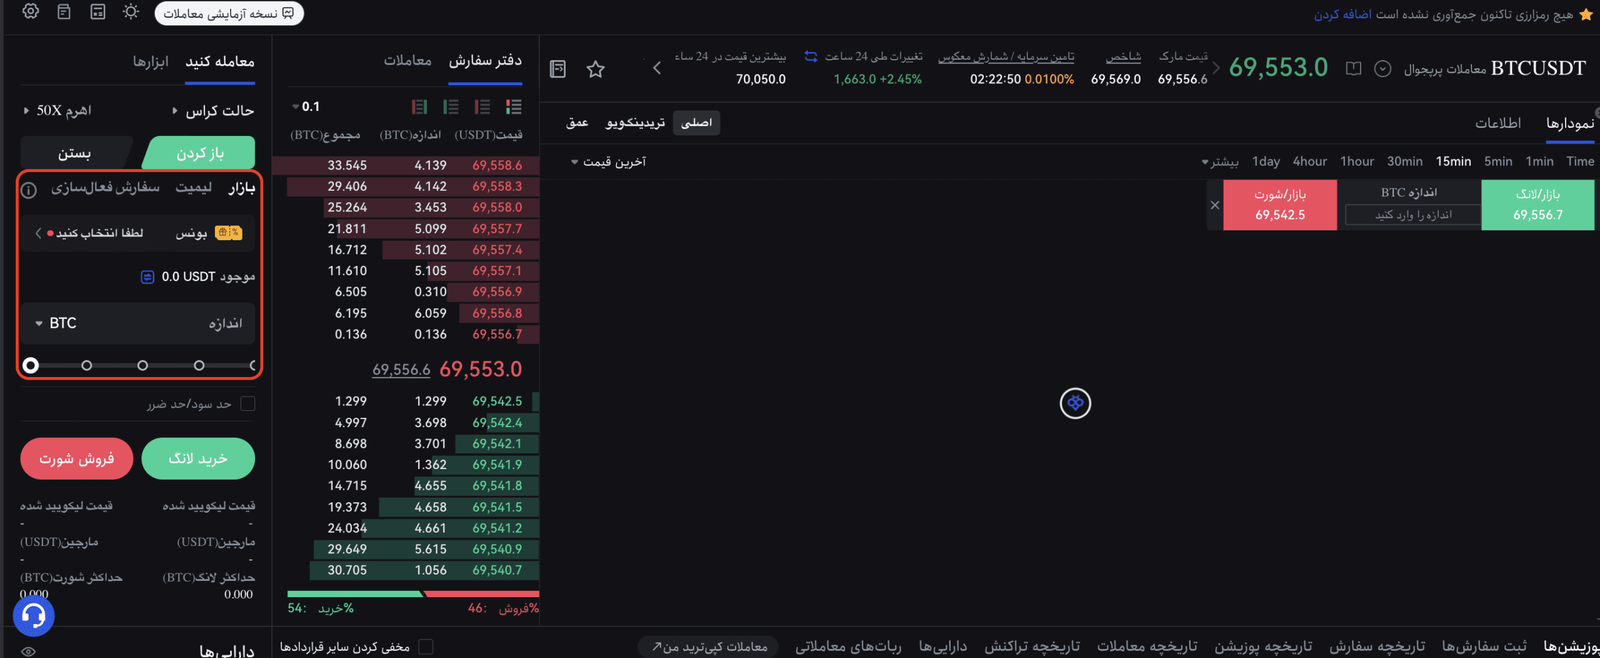Select combined buy/sell order book view icon
Viewport: 1600px width, 658px height.
coord(513,106)
